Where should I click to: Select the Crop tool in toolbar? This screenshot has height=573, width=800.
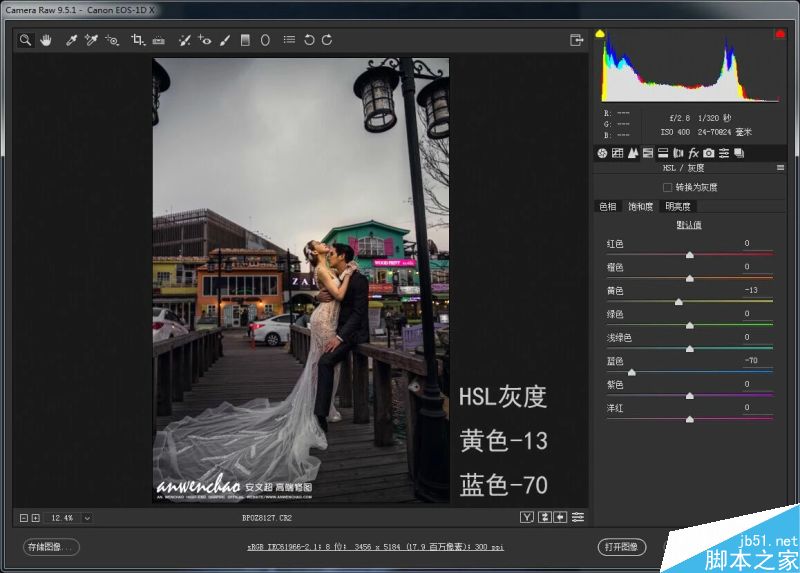[138, 40]
